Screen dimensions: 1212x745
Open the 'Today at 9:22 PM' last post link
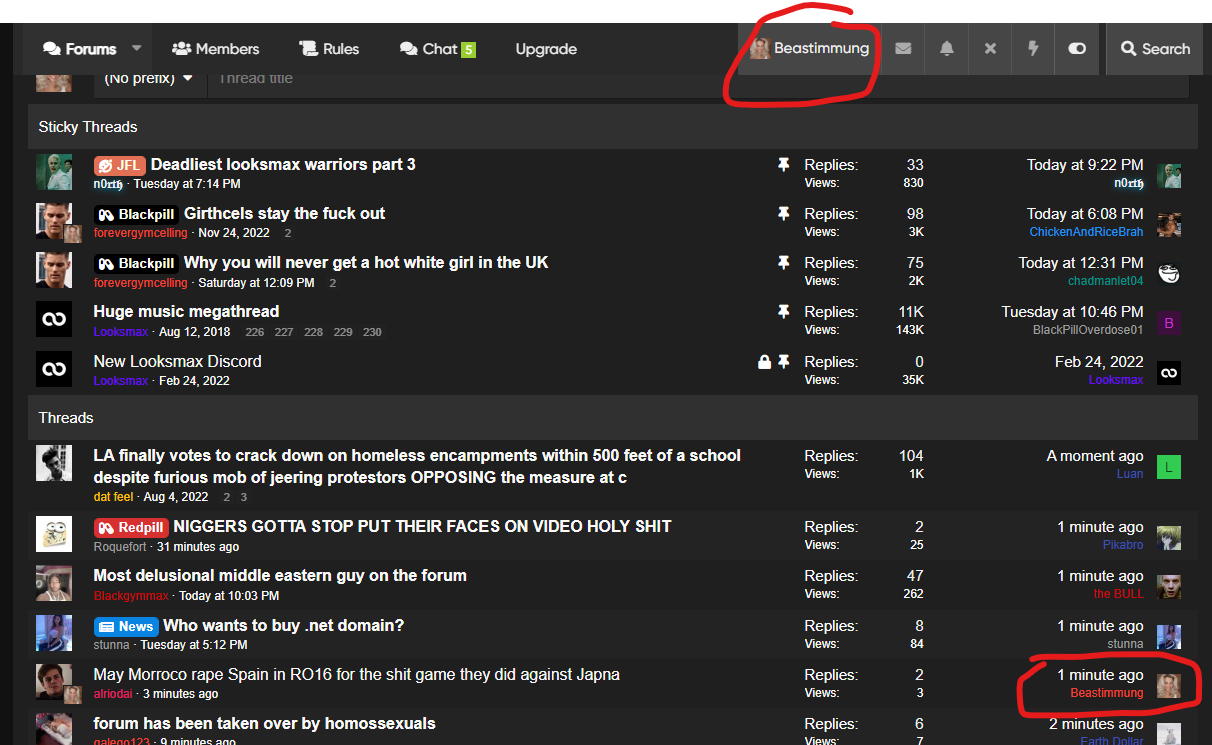[x=1085, y=165]
